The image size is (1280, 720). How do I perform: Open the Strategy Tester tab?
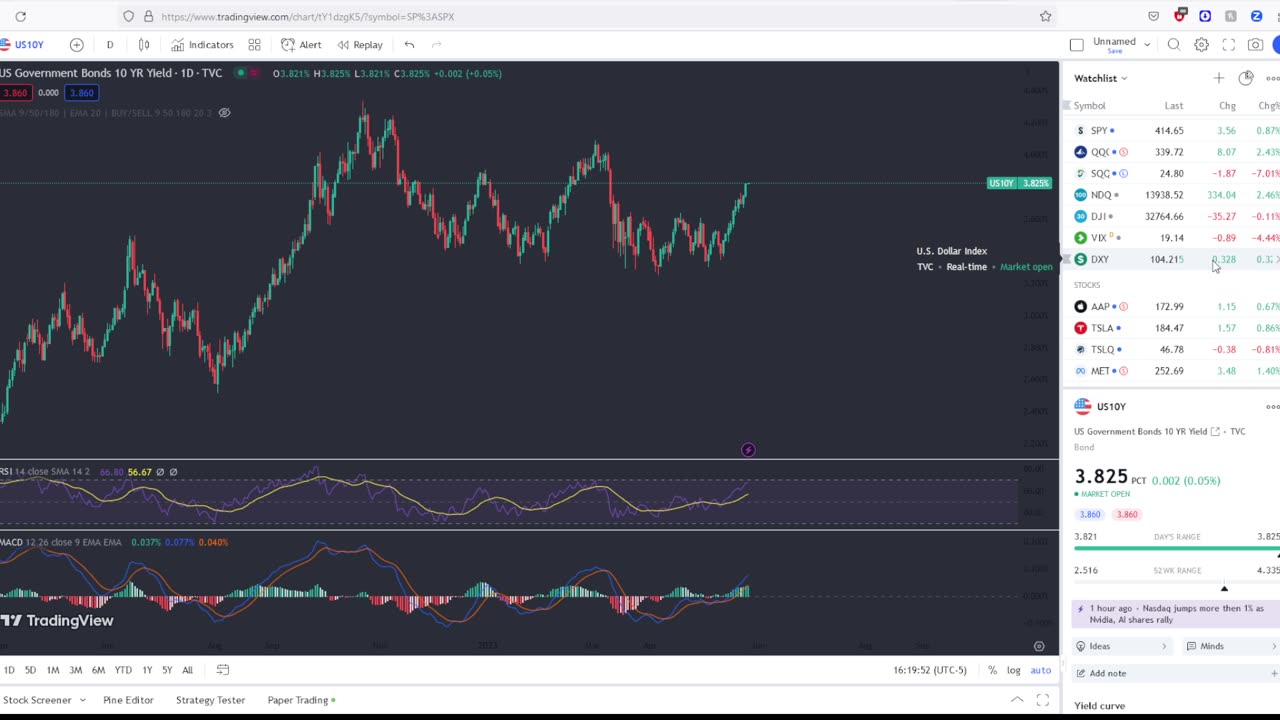pos(210,700)
